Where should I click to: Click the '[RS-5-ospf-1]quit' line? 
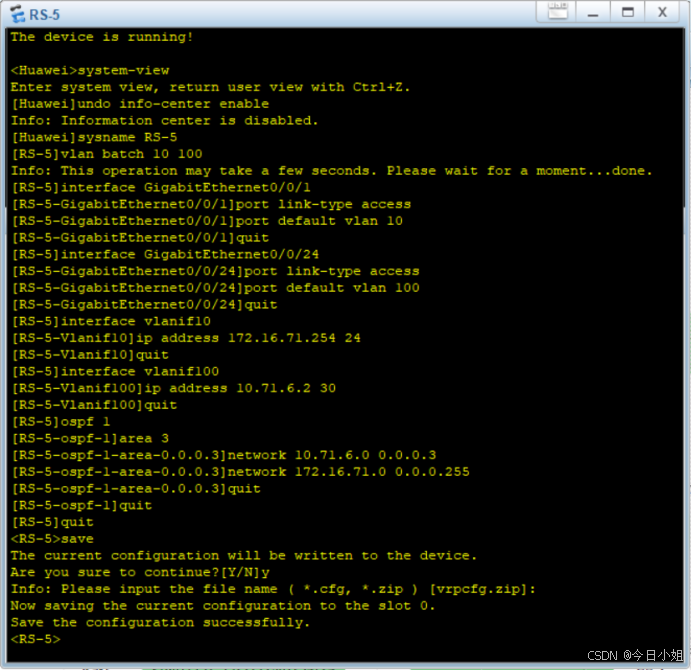coord(82,505)
